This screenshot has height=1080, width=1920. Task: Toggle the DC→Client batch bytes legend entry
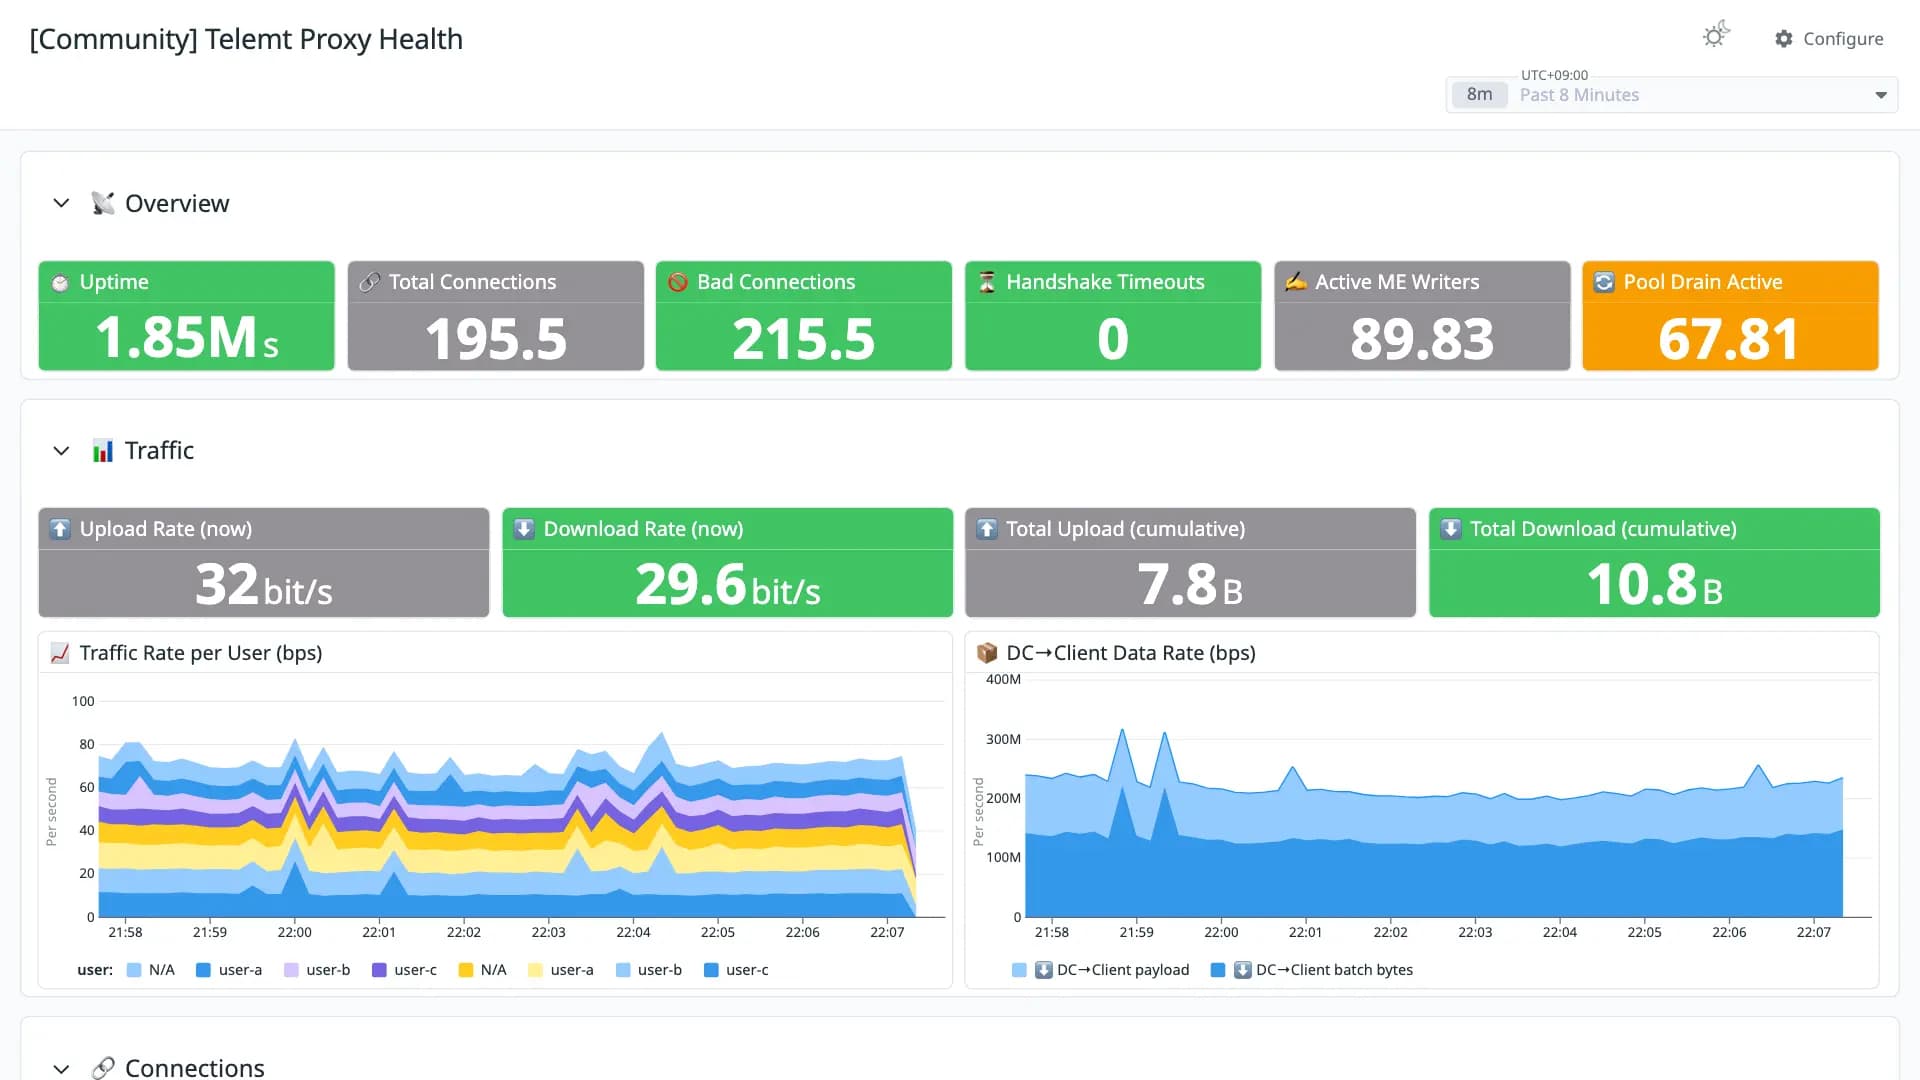click(1312, 970)
